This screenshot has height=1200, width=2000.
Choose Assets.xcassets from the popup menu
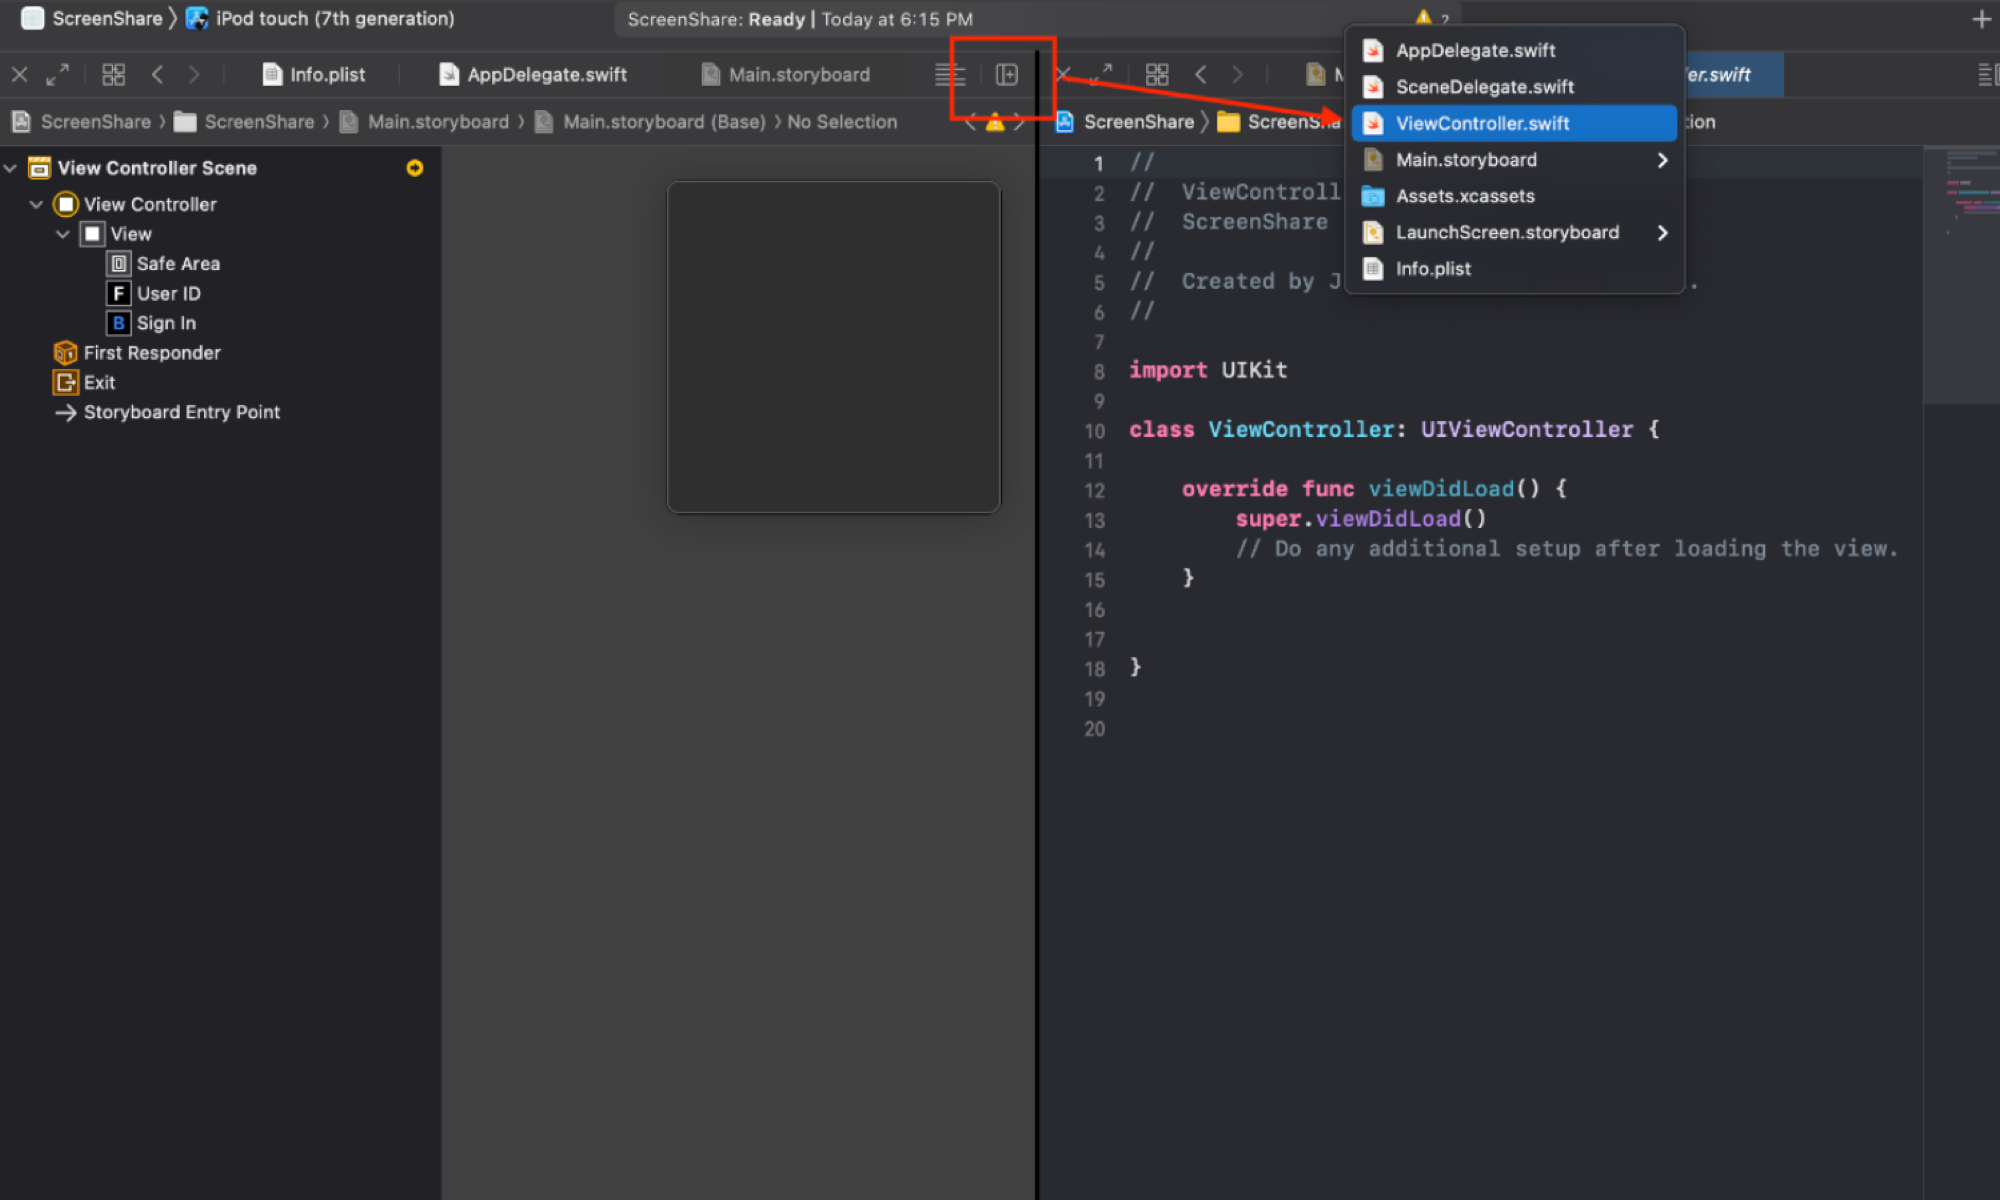coord(1514,196)
